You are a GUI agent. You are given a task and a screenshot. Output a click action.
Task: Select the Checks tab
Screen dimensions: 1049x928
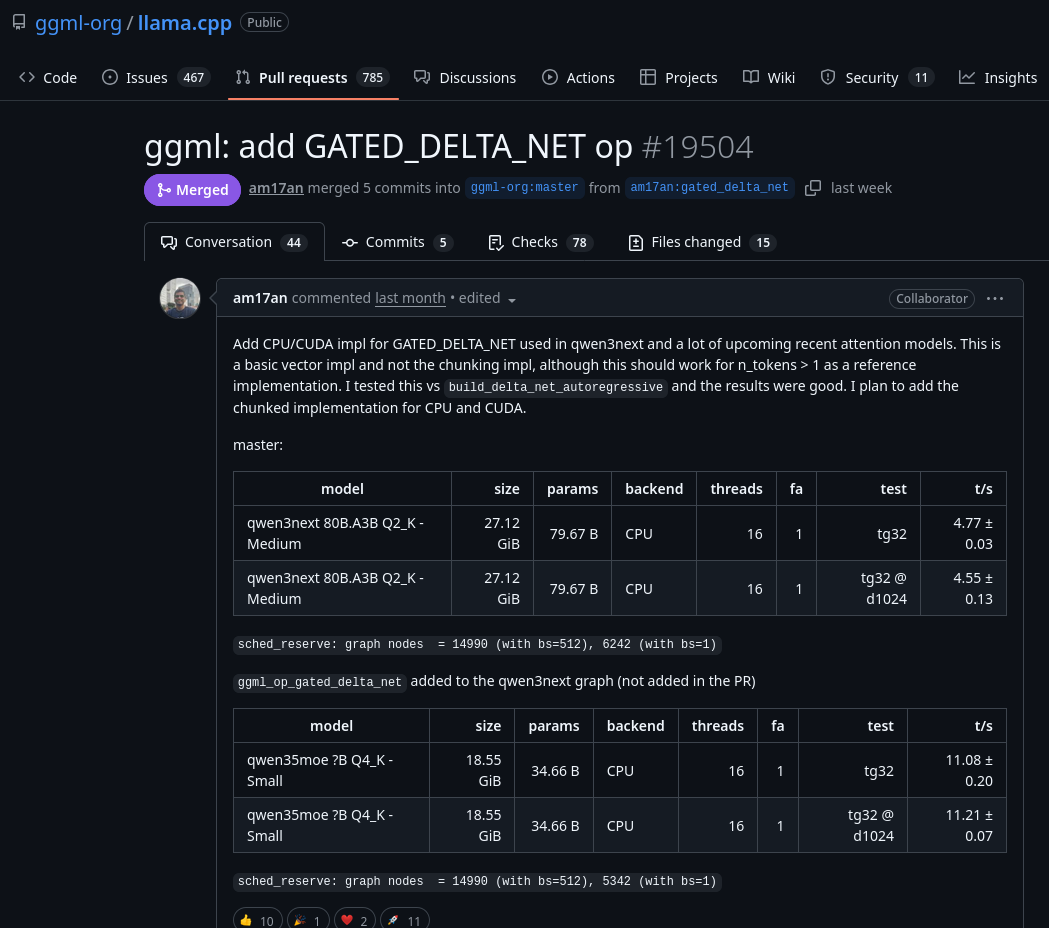(541, 242)
